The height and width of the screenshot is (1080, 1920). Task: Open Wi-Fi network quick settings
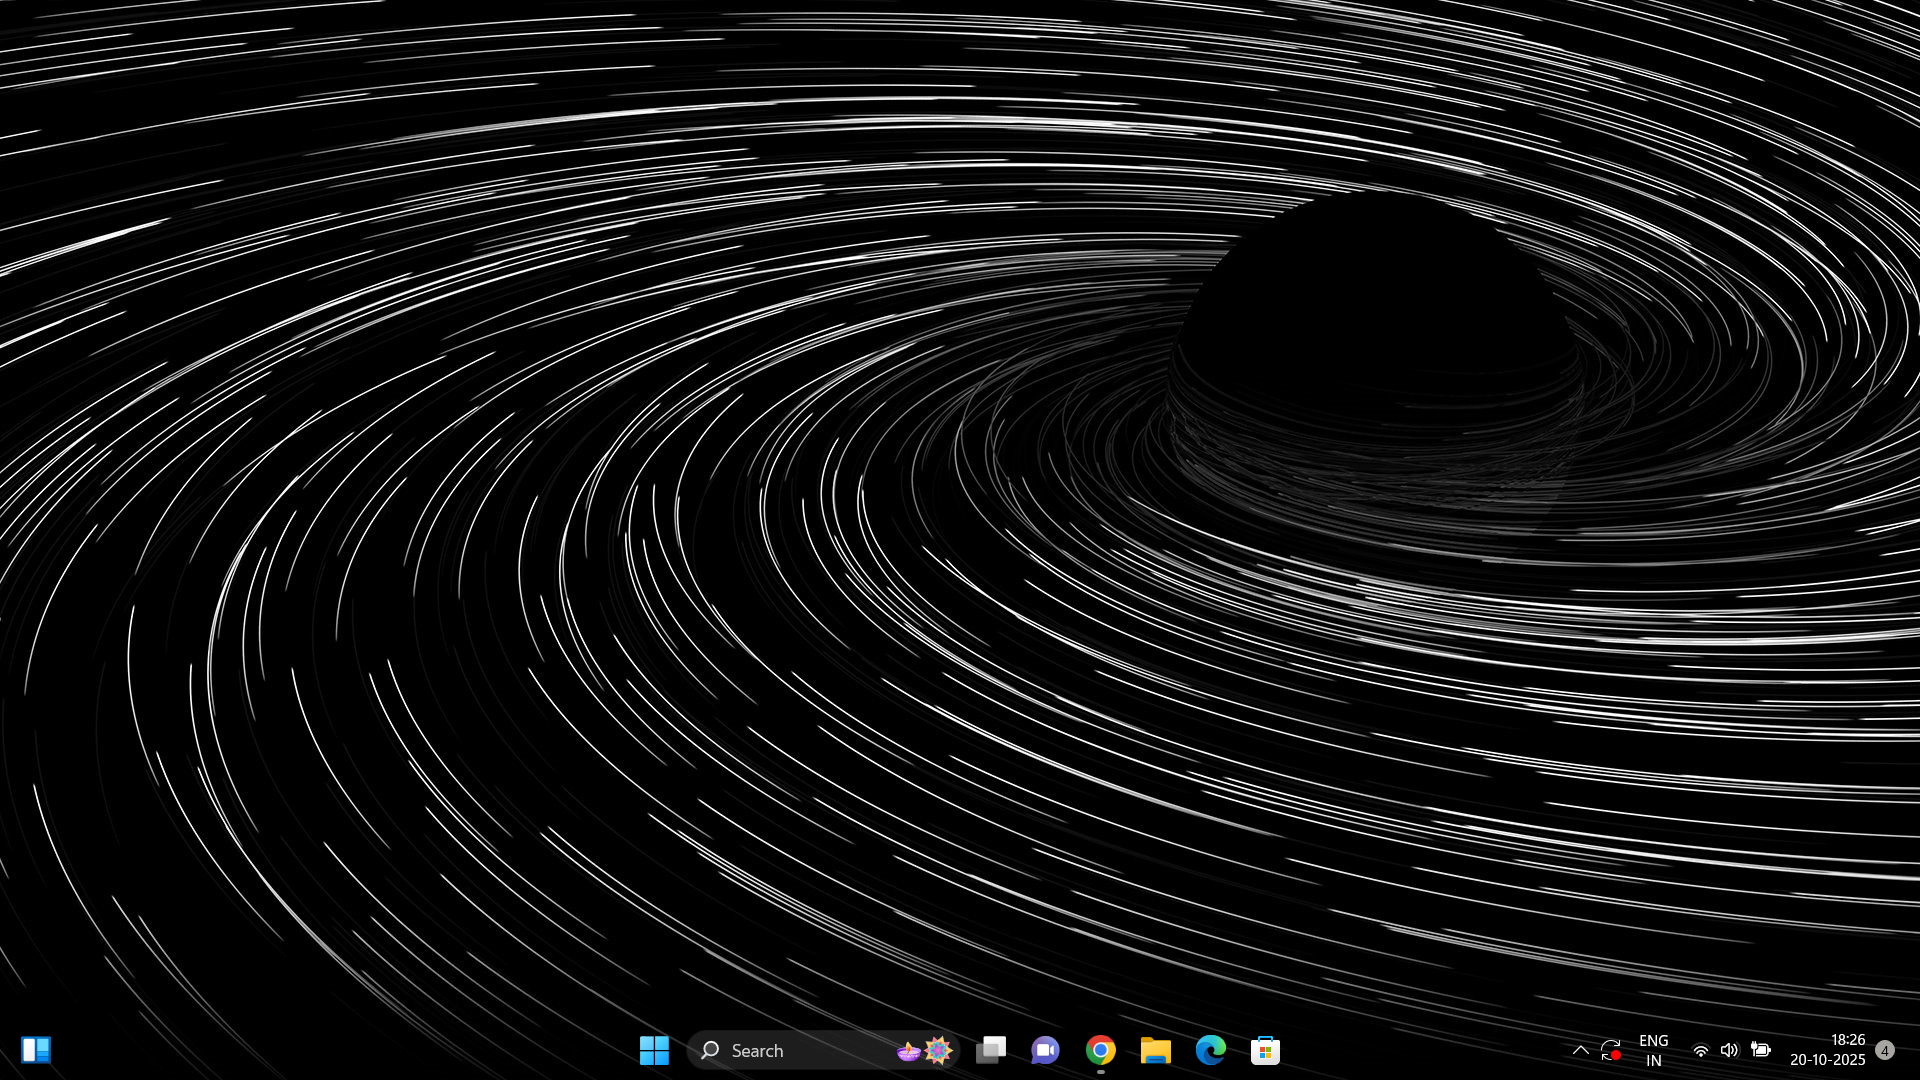click(x=1700, y=1050)
